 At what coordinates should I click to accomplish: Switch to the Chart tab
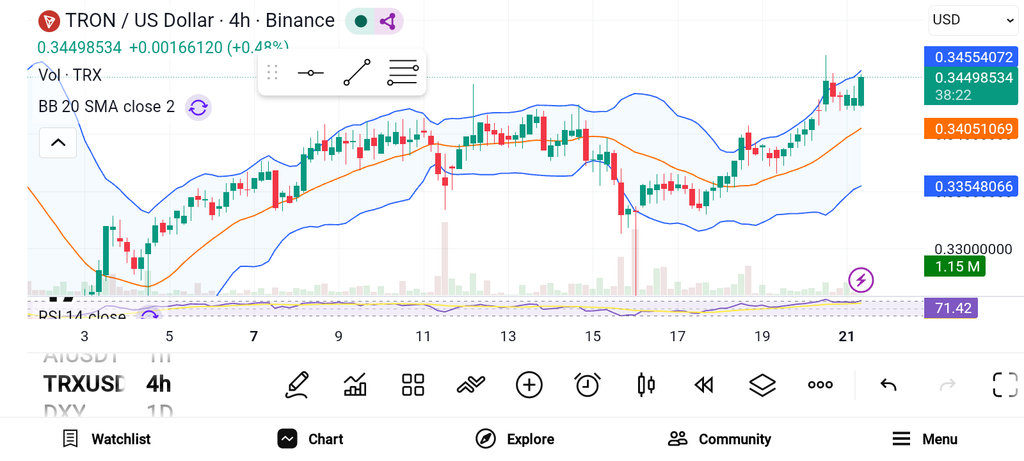pos(310,439)
